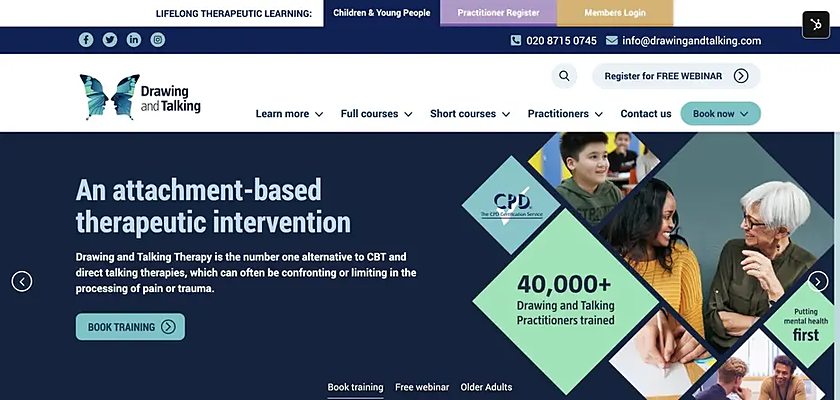This screenshot has width=840, height=400.
Task: Open the Instagram social icon
Action: 158,40
